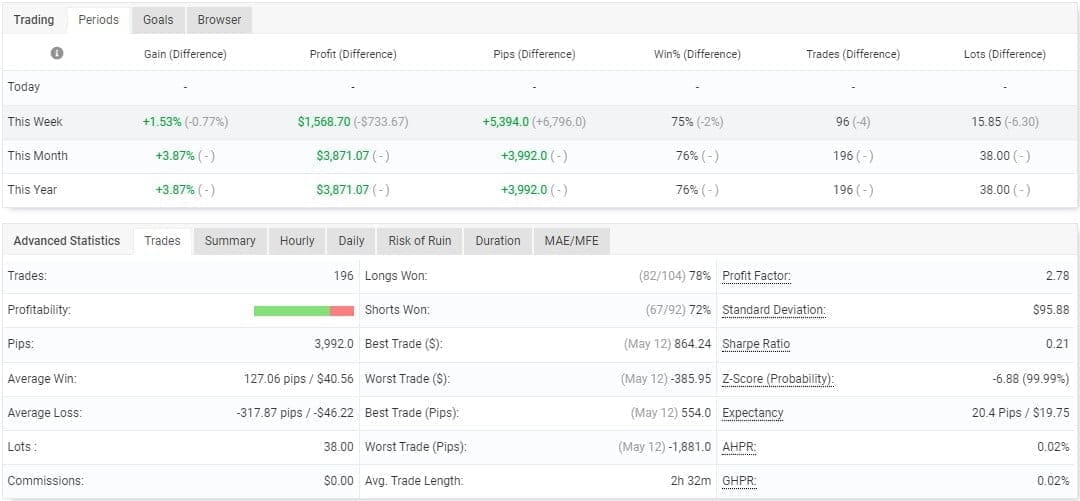Open the Daily statistics tab

click(x=351, y=241)
